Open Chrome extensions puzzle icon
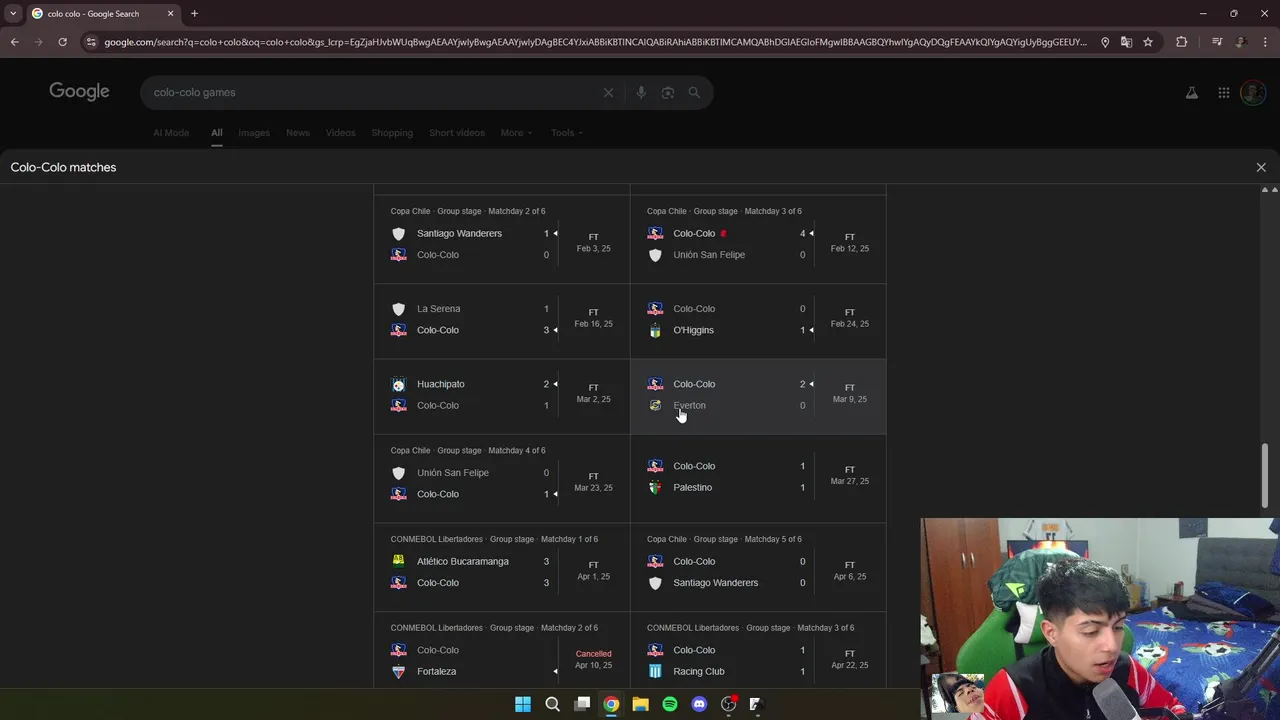This screenshot has width=1280, height=720. 1182,42
